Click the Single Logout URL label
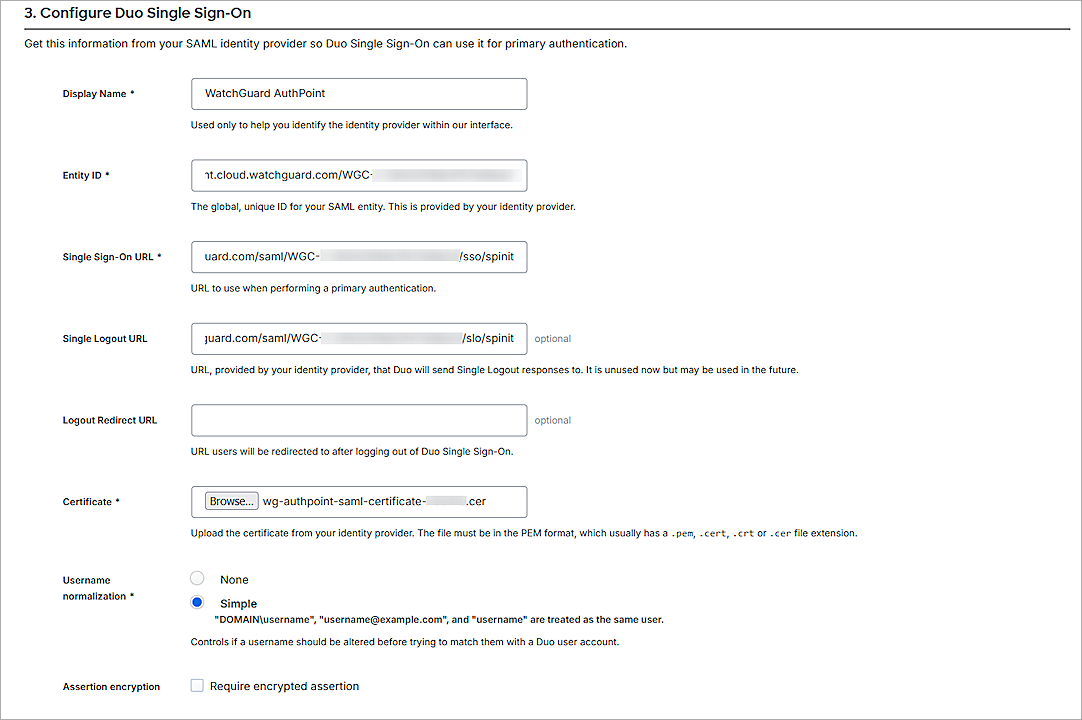 coord(105,339)
